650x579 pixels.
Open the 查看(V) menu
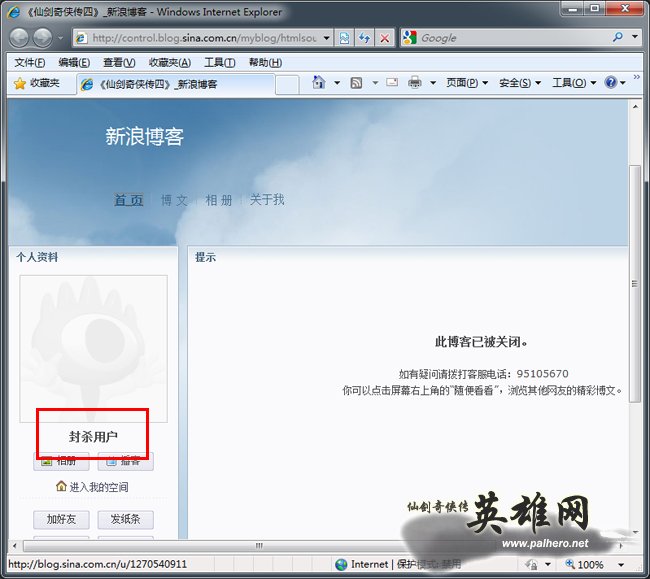pyautogui.click(x=118, y=62)
